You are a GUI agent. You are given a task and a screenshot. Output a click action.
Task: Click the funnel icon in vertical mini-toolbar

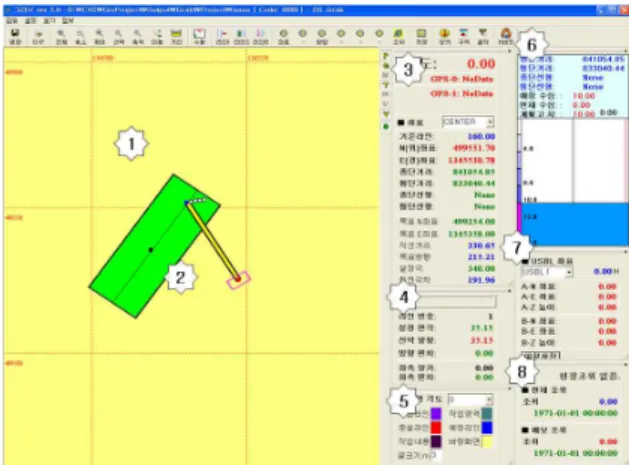coord(386,85)
